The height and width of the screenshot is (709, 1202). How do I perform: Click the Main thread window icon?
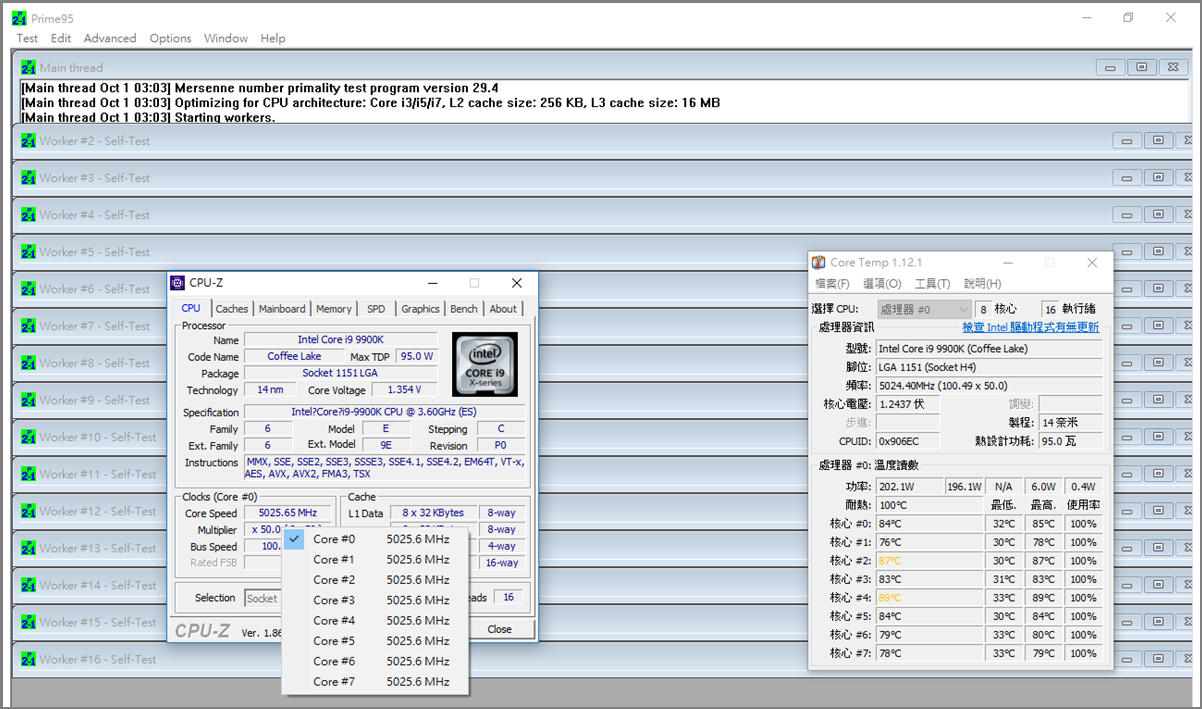(28, 67)
